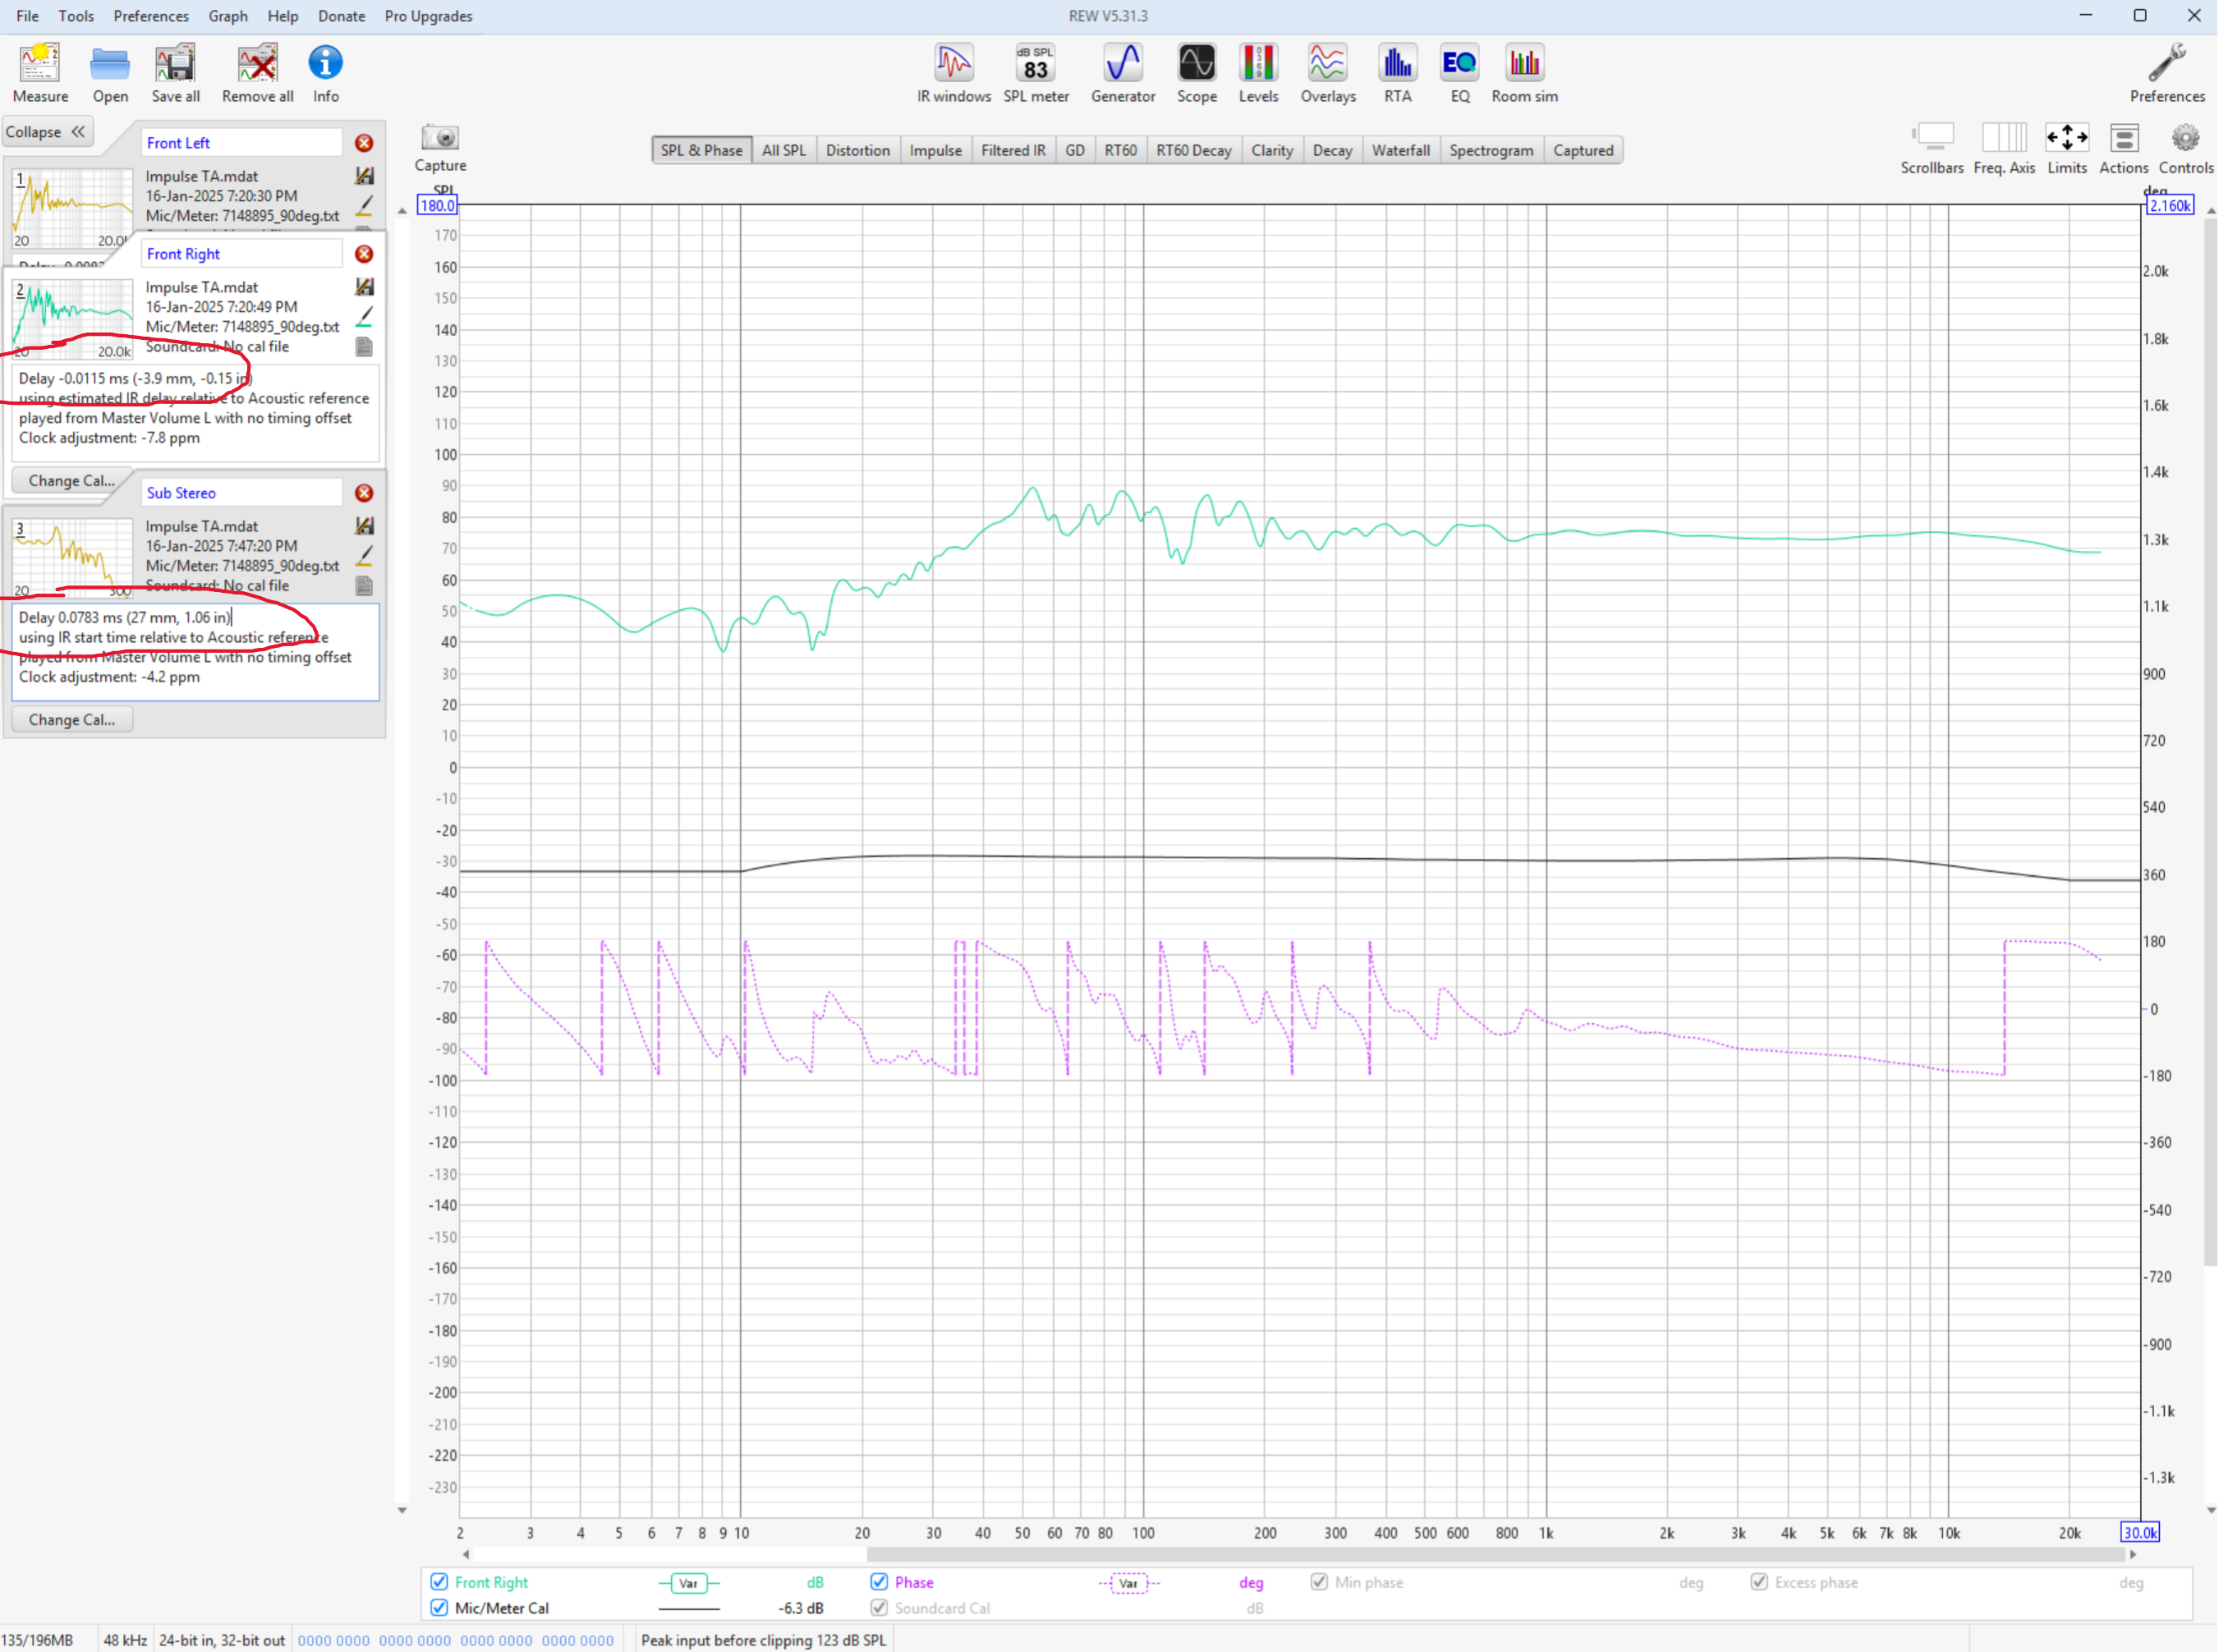
Task: Open the Levels tool
Action: [1258, 73]
